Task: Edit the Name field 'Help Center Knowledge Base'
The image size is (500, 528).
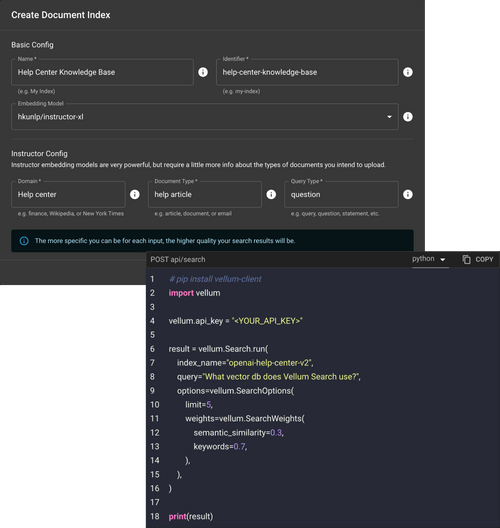Action: point(102,72)
